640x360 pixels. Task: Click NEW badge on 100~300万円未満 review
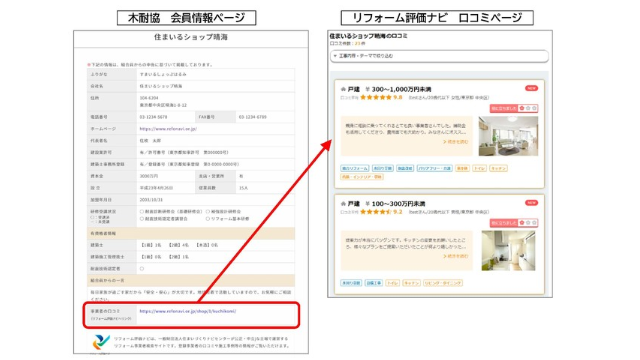(531, 202)
